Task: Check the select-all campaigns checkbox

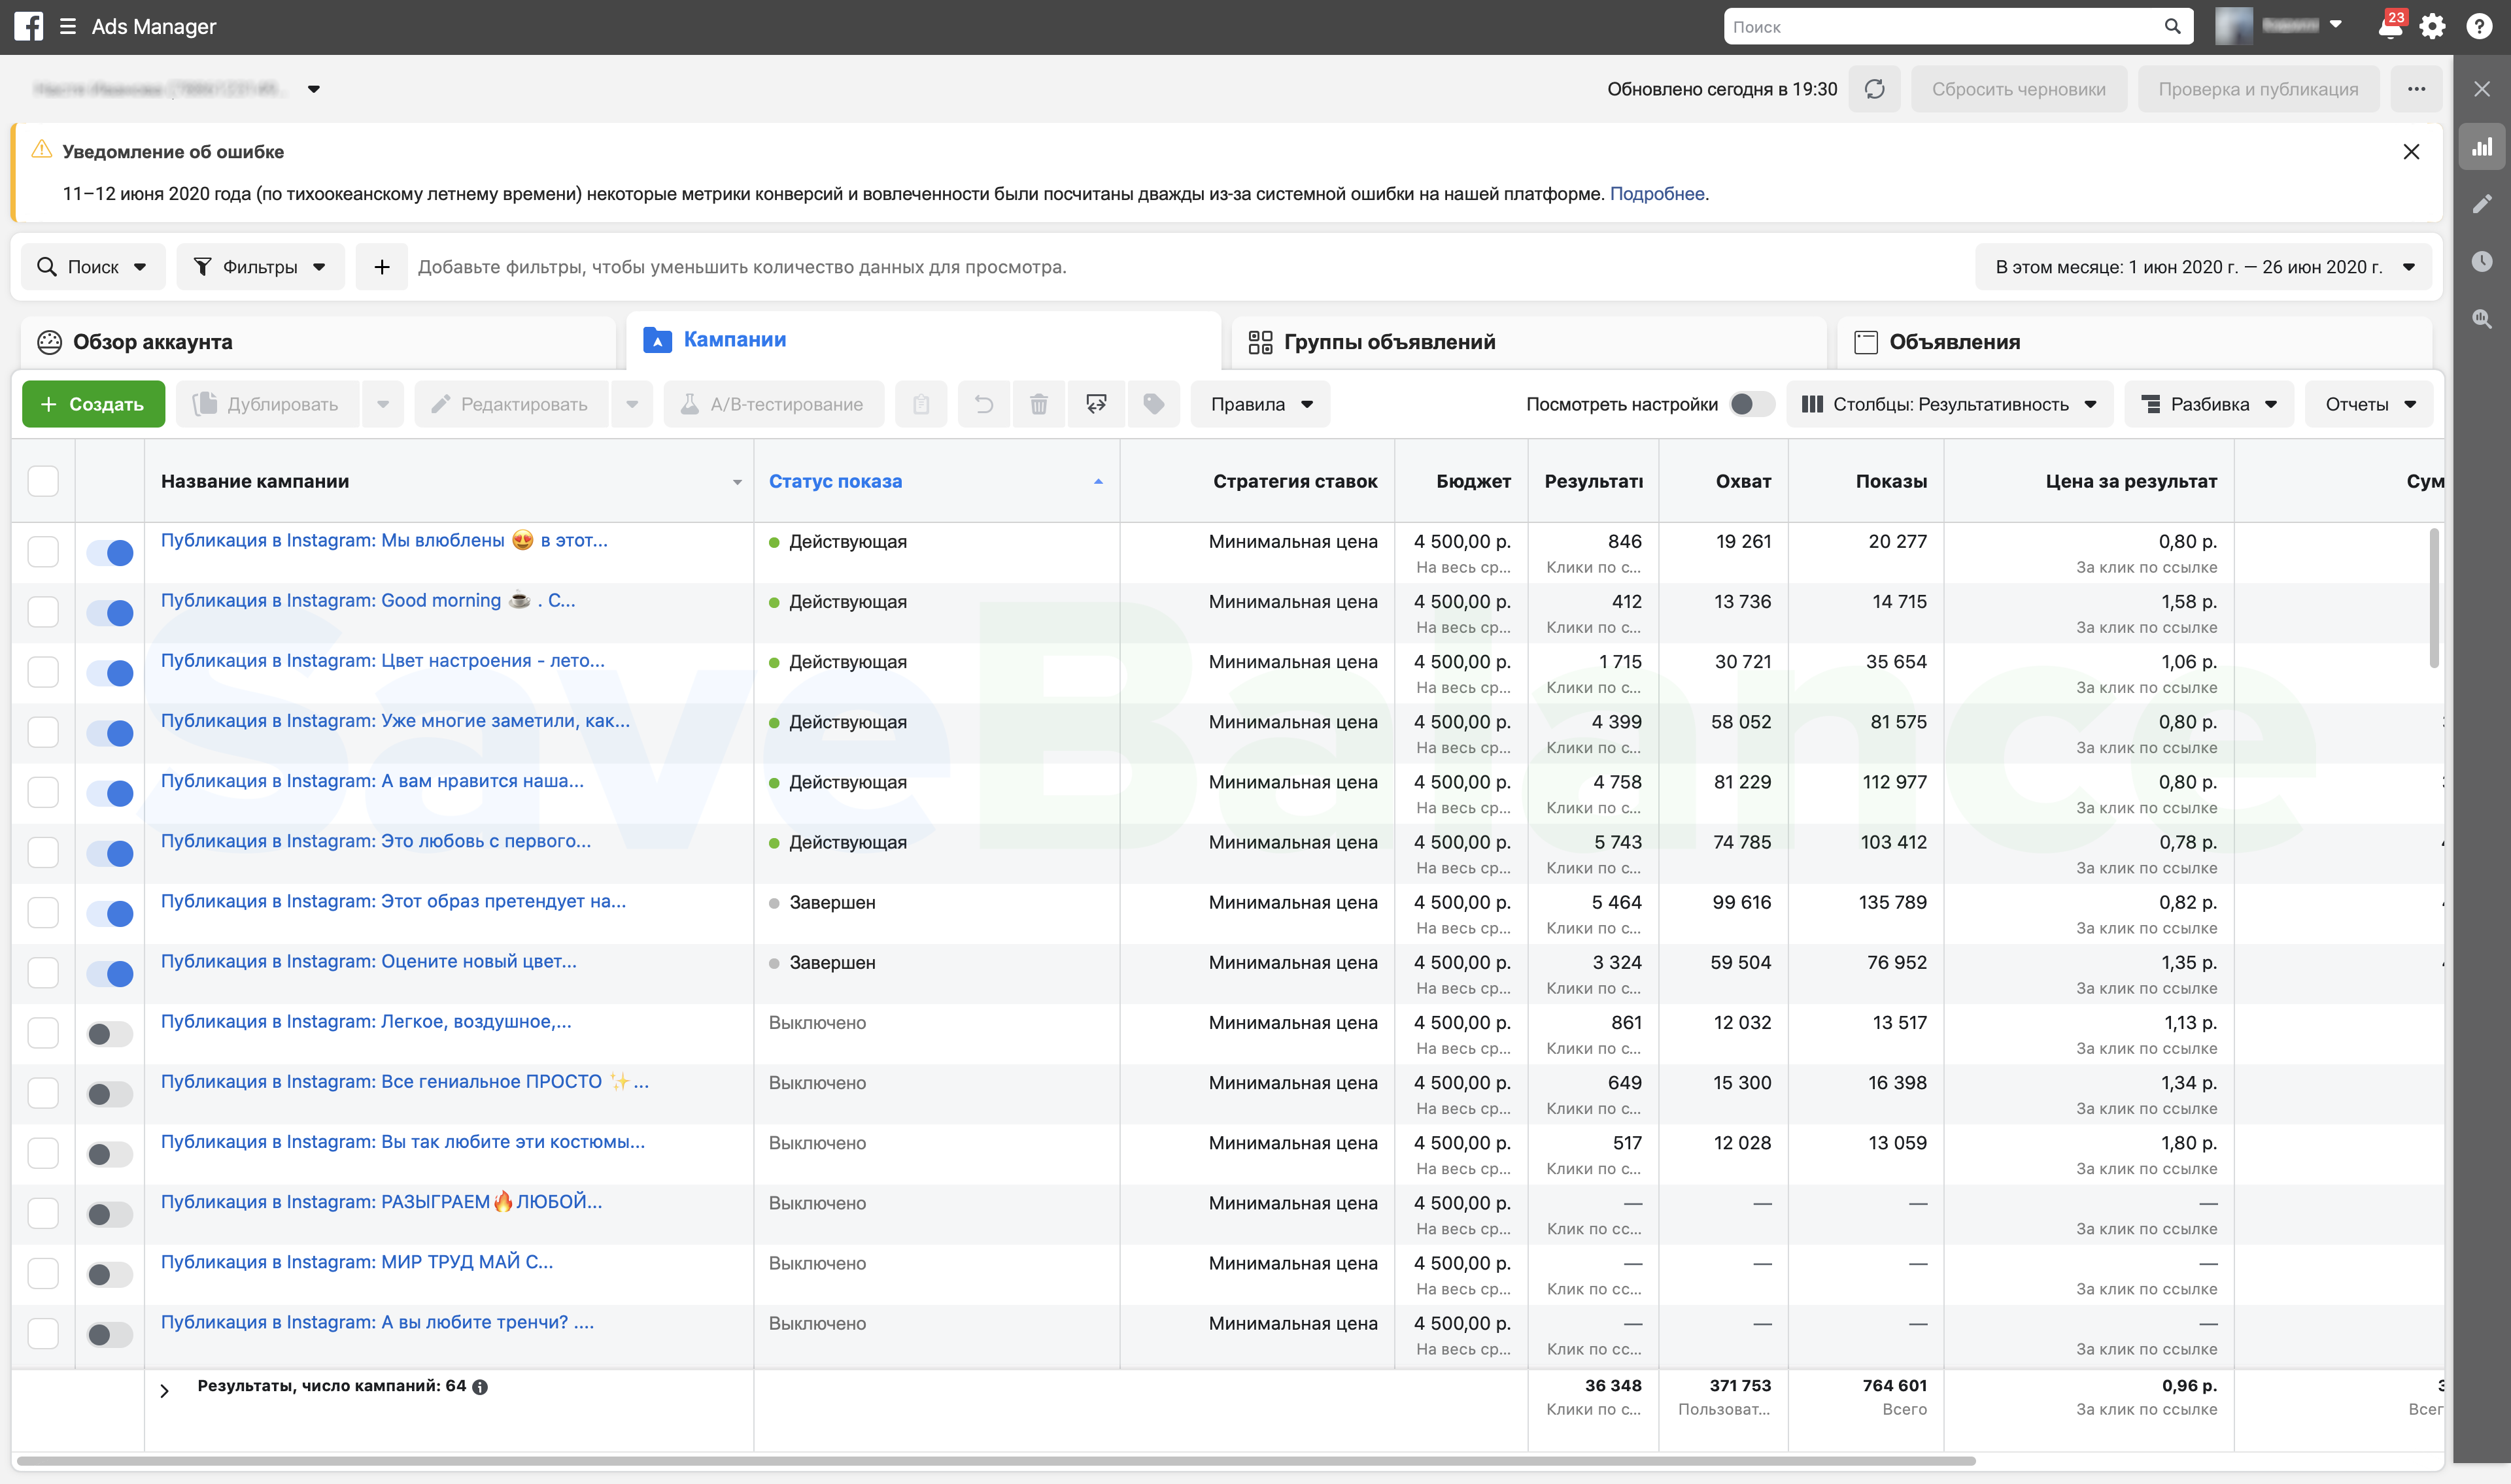Action: point(43,481)
